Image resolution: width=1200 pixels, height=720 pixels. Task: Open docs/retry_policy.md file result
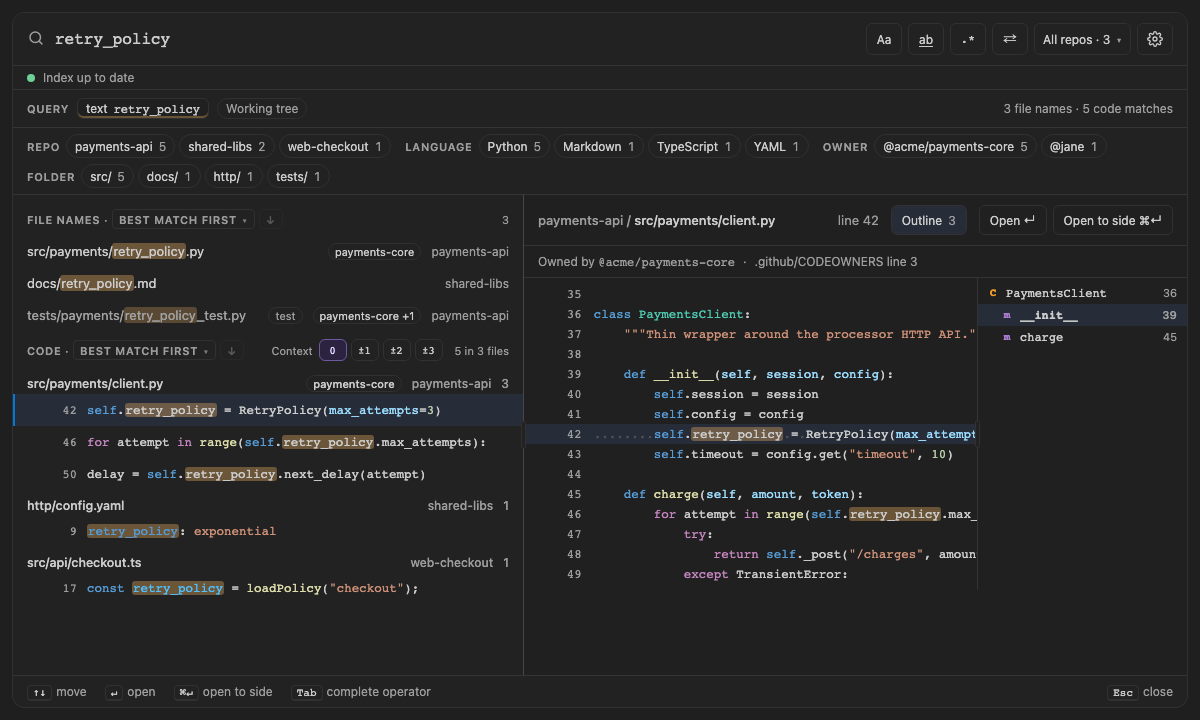coord(268,284)
